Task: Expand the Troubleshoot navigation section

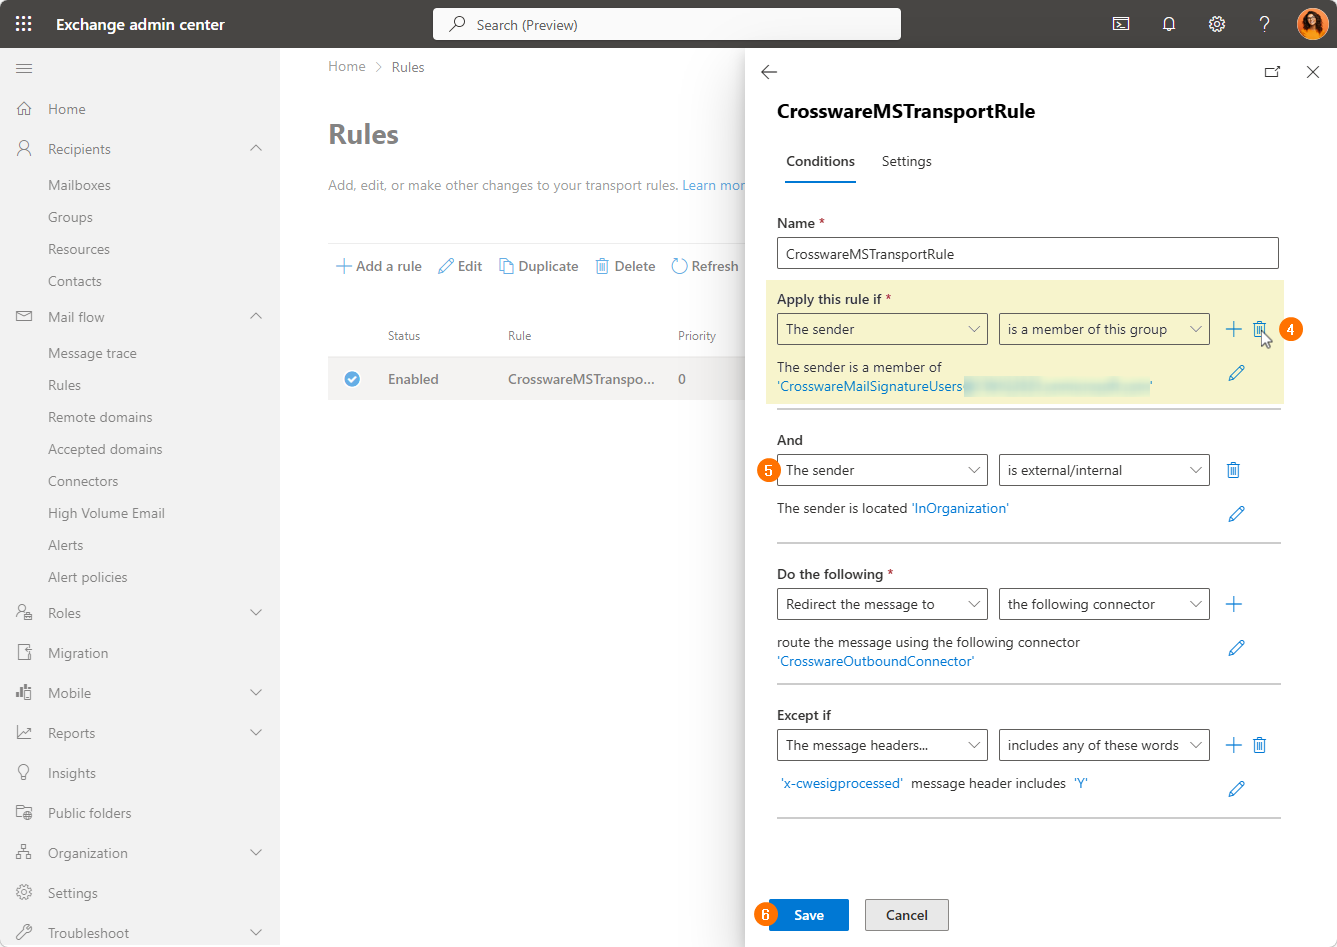Action: click(256, 932)
